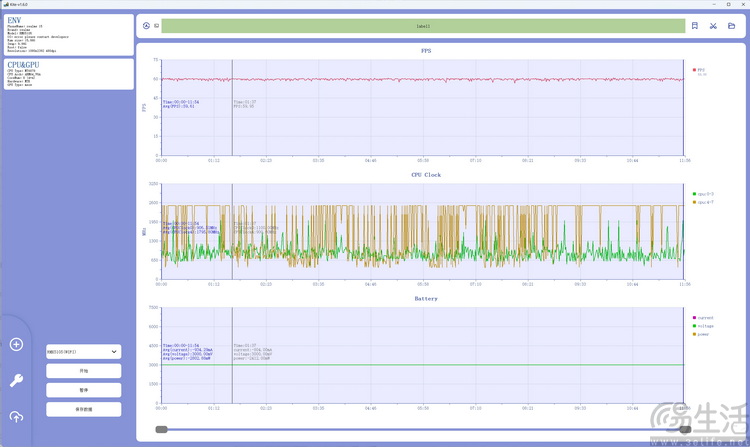The height and width of the screenshot is (447, 750).
Task: Click the scissors cut icon
Action: point(713,26)
